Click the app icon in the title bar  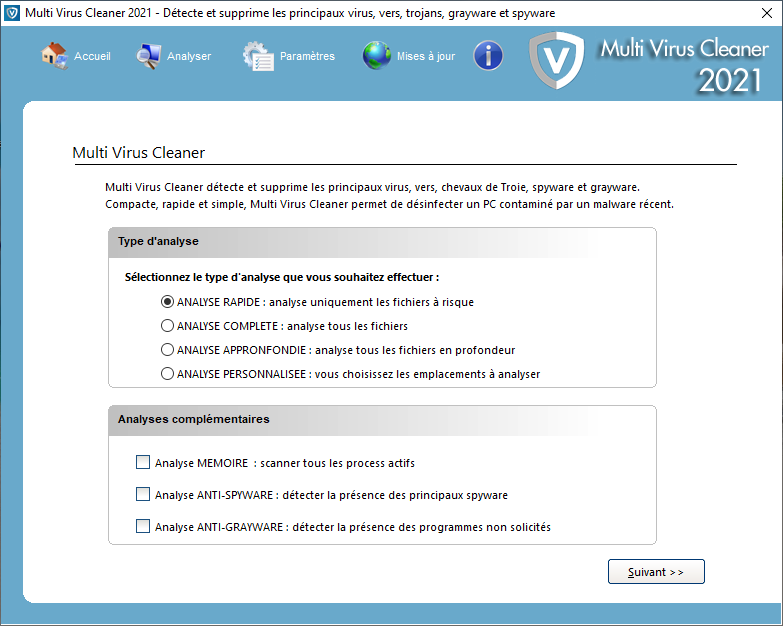[x=13, y=13]
